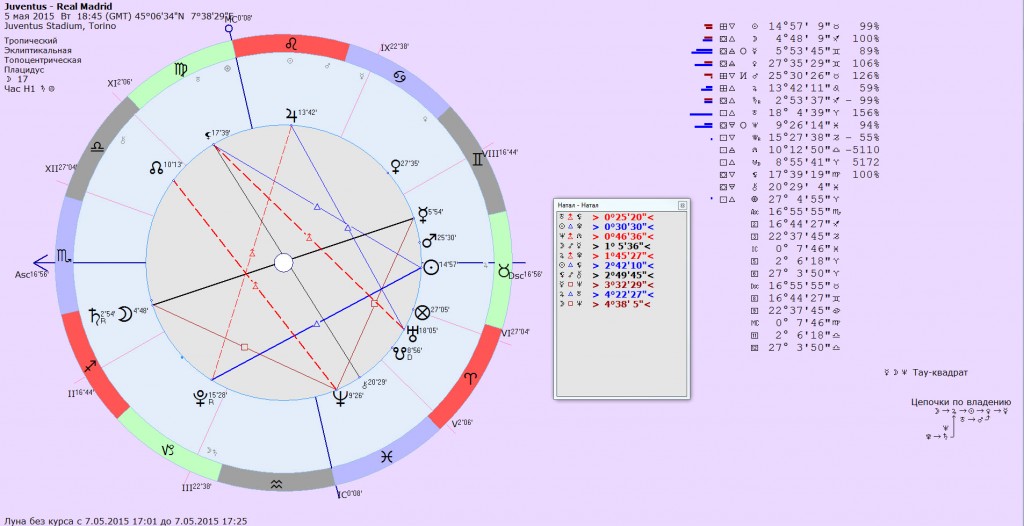
Task: Click the Dsc 16°56' label
Action: (526, 275)
